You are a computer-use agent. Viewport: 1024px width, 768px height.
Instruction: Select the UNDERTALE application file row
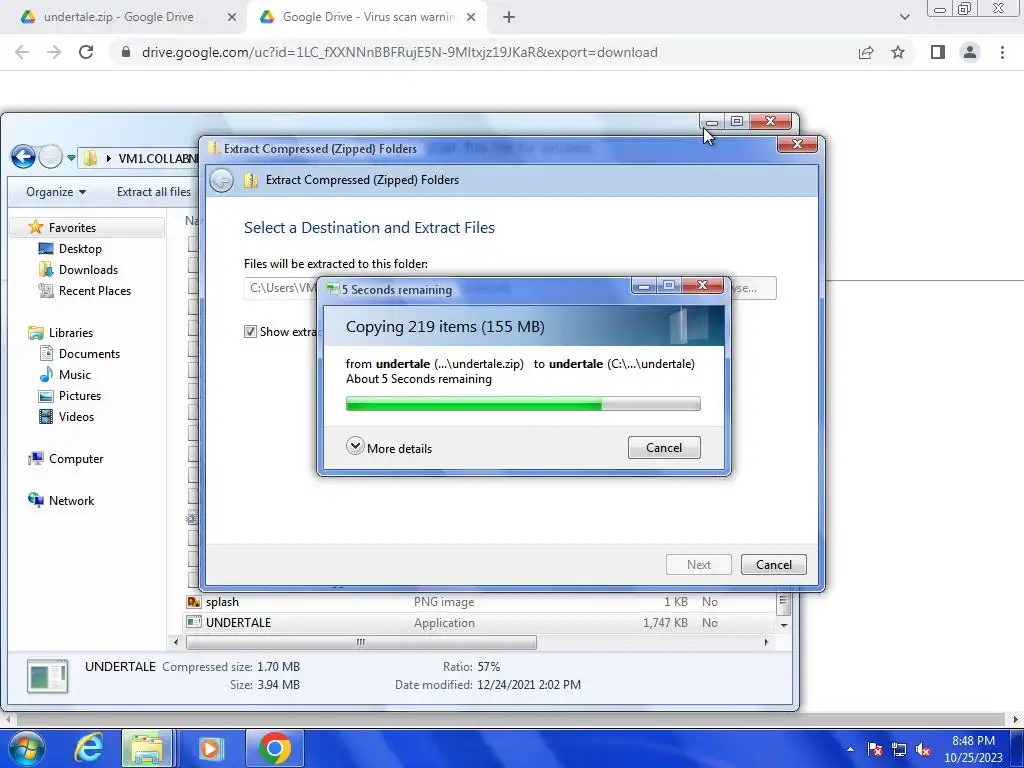pyautogui.click(x=480, y=622)
